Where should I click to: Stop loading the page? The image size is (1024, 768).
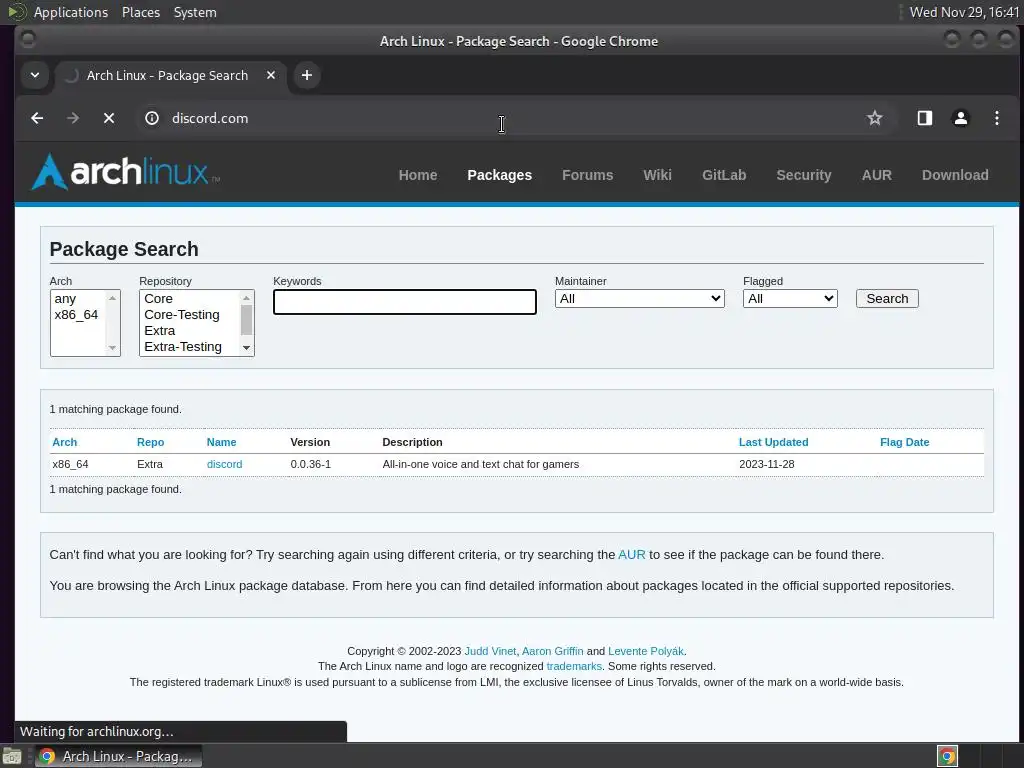coord(109,118)
